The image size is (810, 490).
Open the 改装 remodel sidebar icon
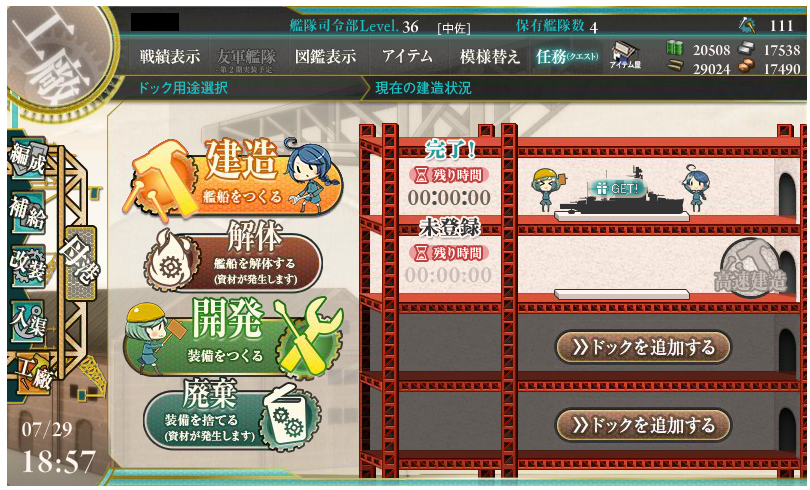point(28,266)
